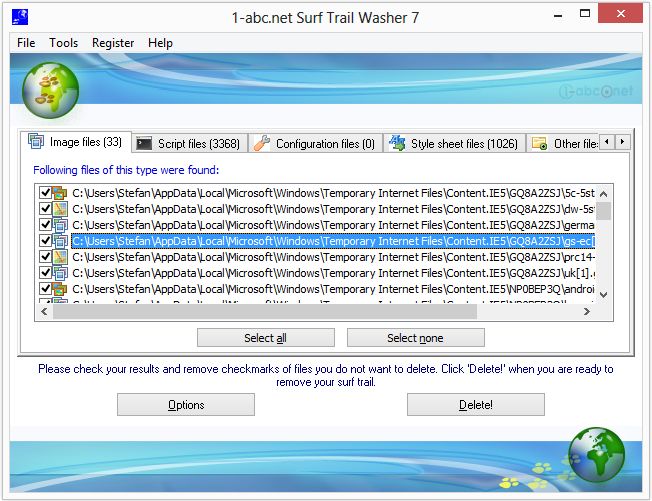Click image icon of androi file

pos(59,289)
